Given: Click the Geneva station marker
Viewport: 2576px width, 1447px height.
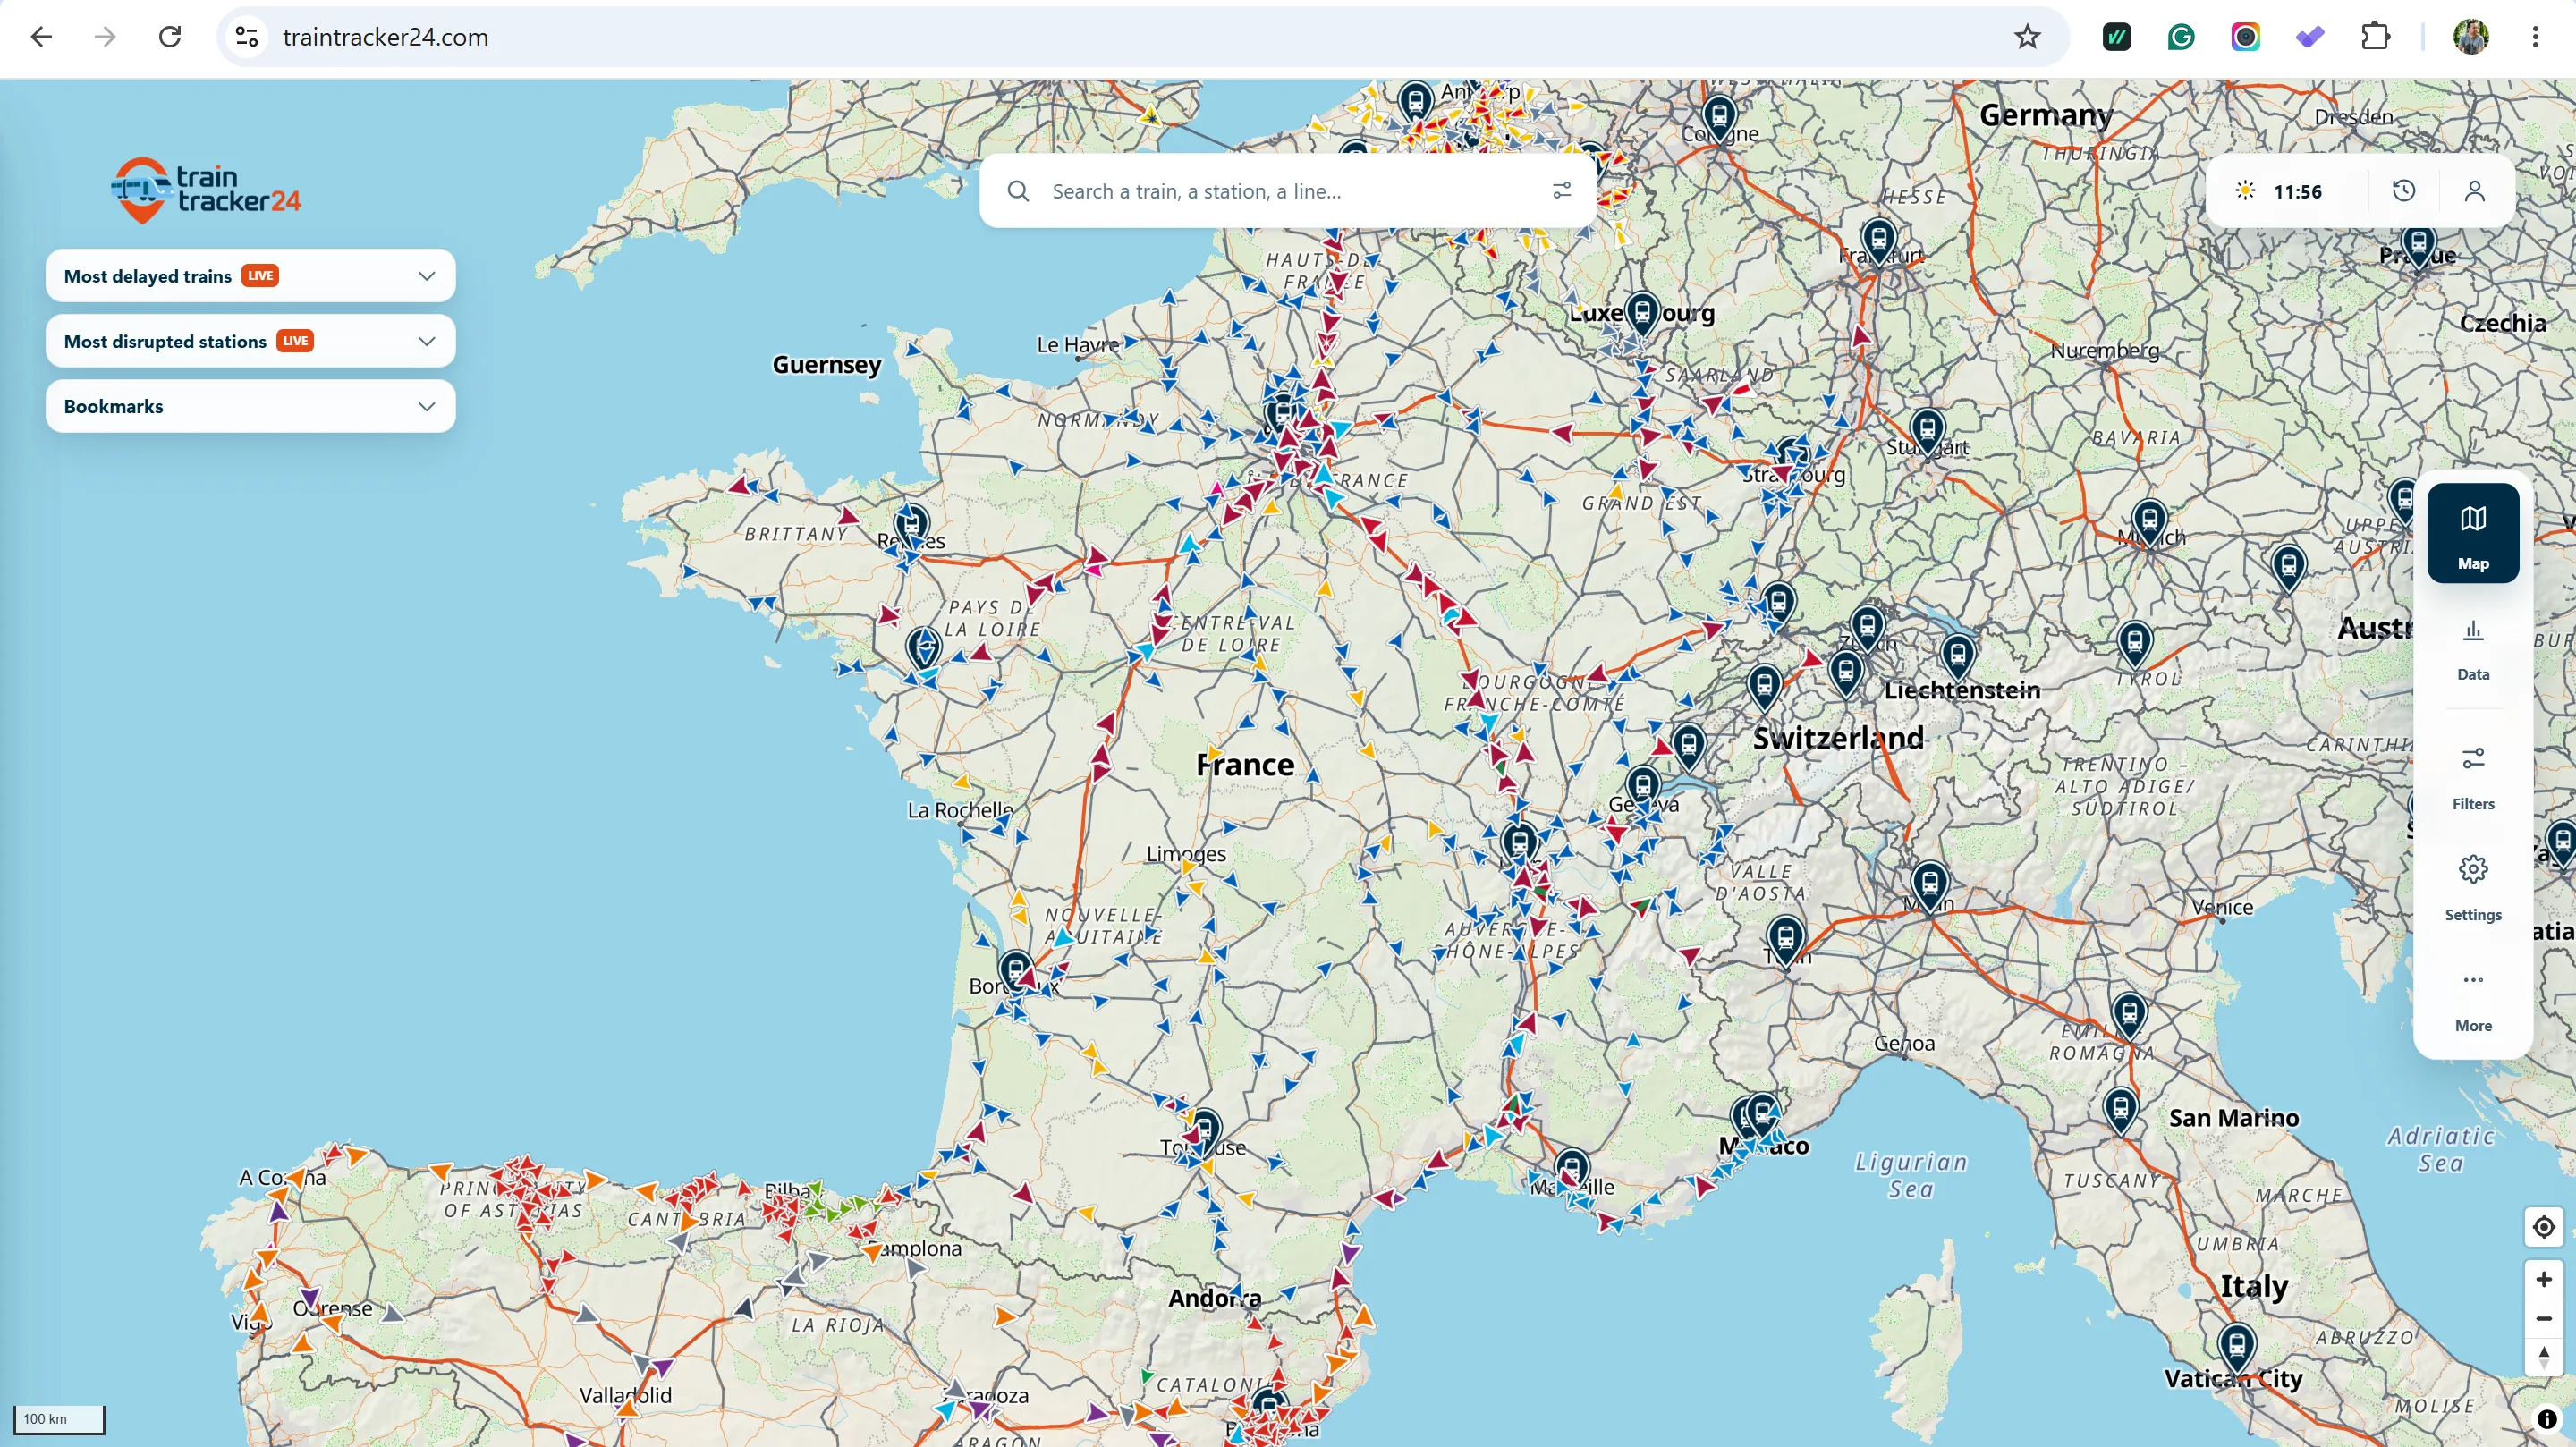Looking at the screenshot, I should click(x=1642, y=786).
